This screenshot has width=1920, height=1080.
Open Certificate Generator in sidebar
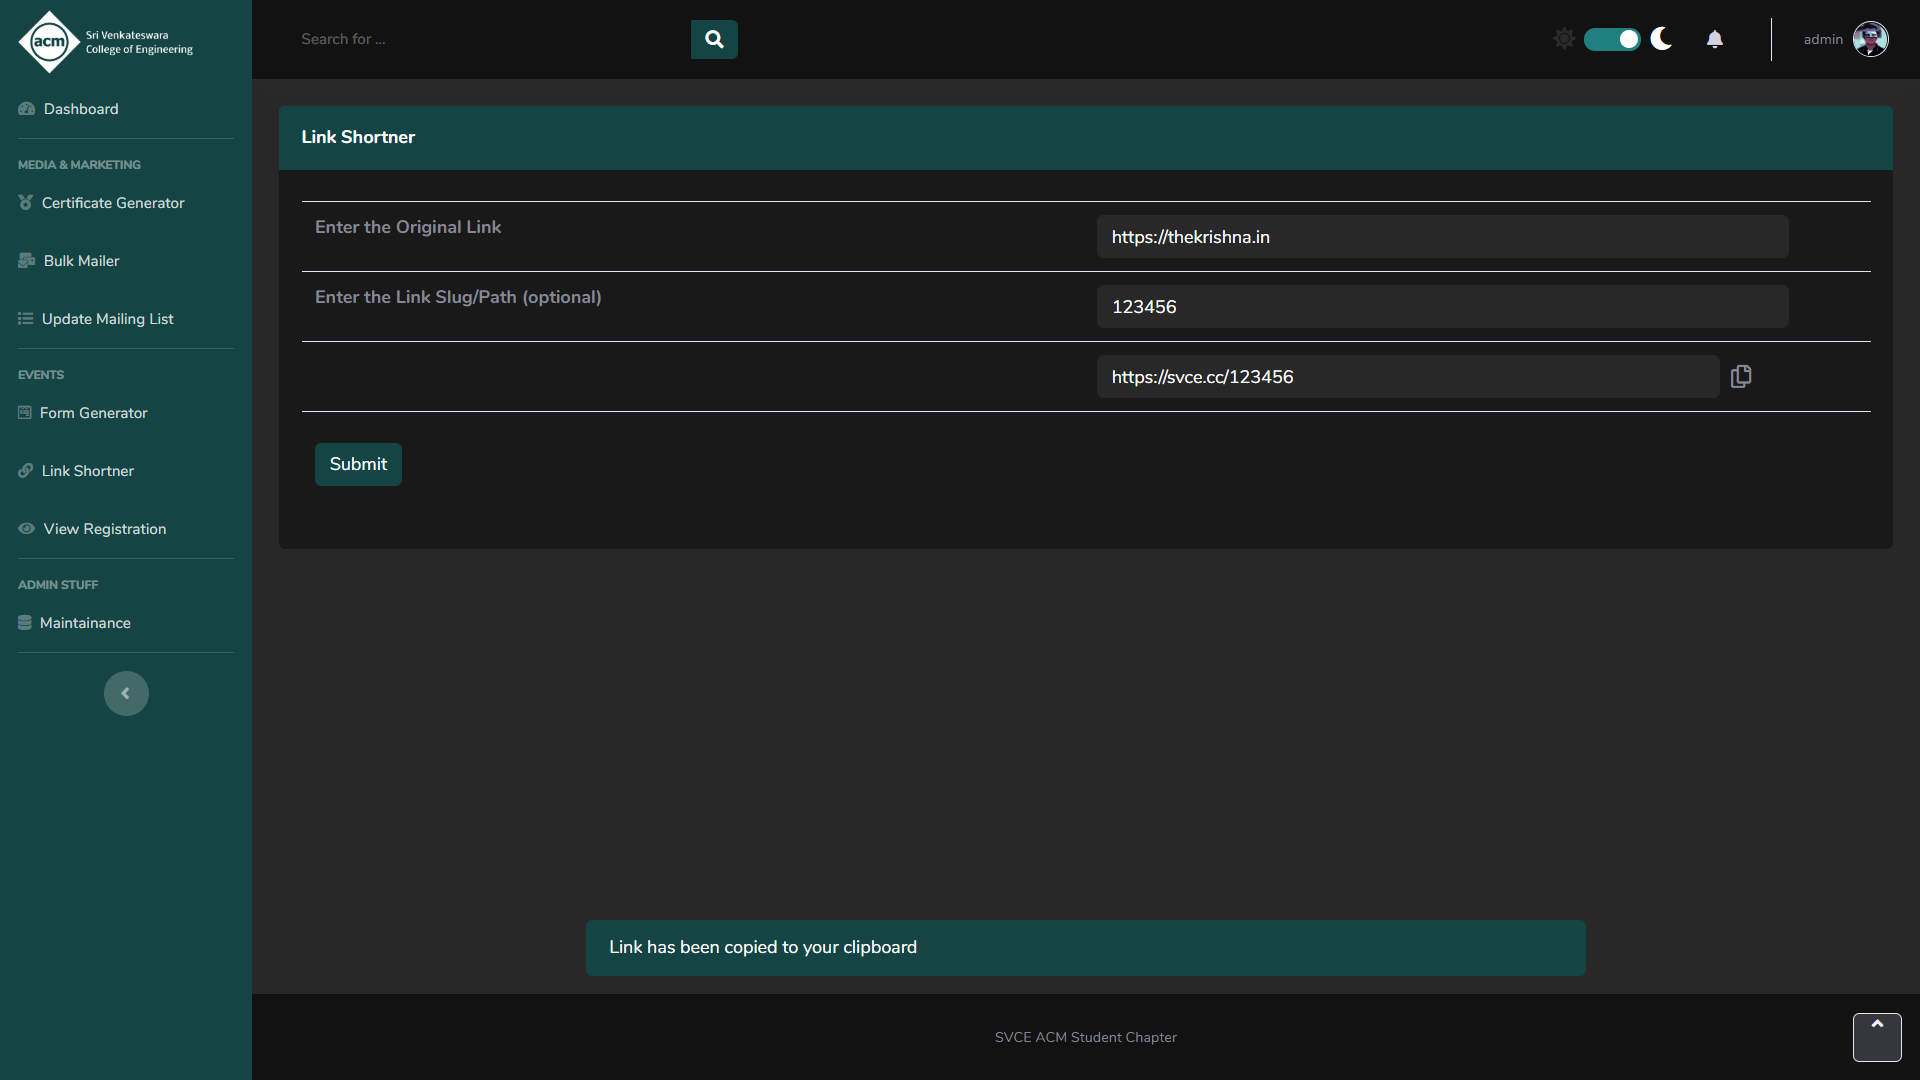tap(112, 203)
